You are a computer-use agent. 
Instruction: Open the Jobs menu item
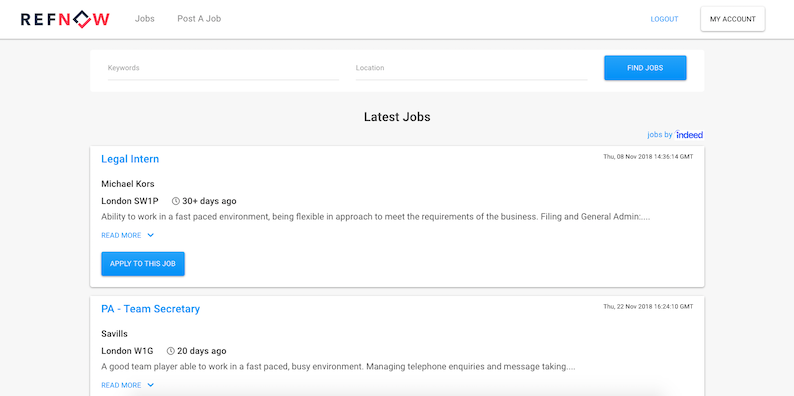click(145, 19)
